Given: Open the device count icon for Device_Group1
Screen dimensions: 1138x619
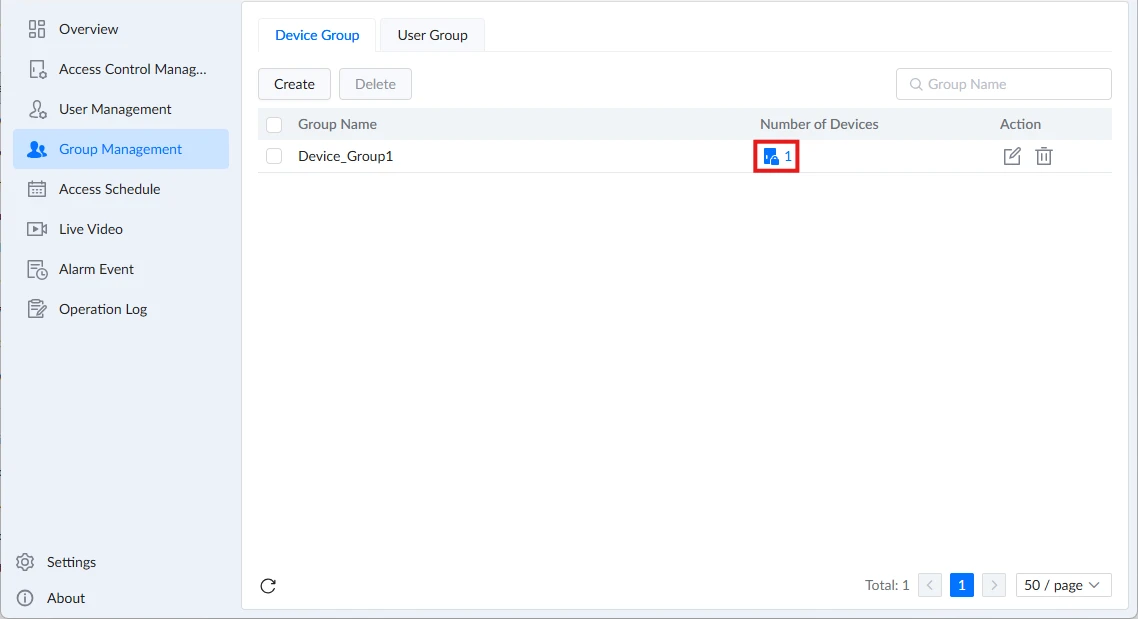Looking at the screenshot, I should [771, 156].
